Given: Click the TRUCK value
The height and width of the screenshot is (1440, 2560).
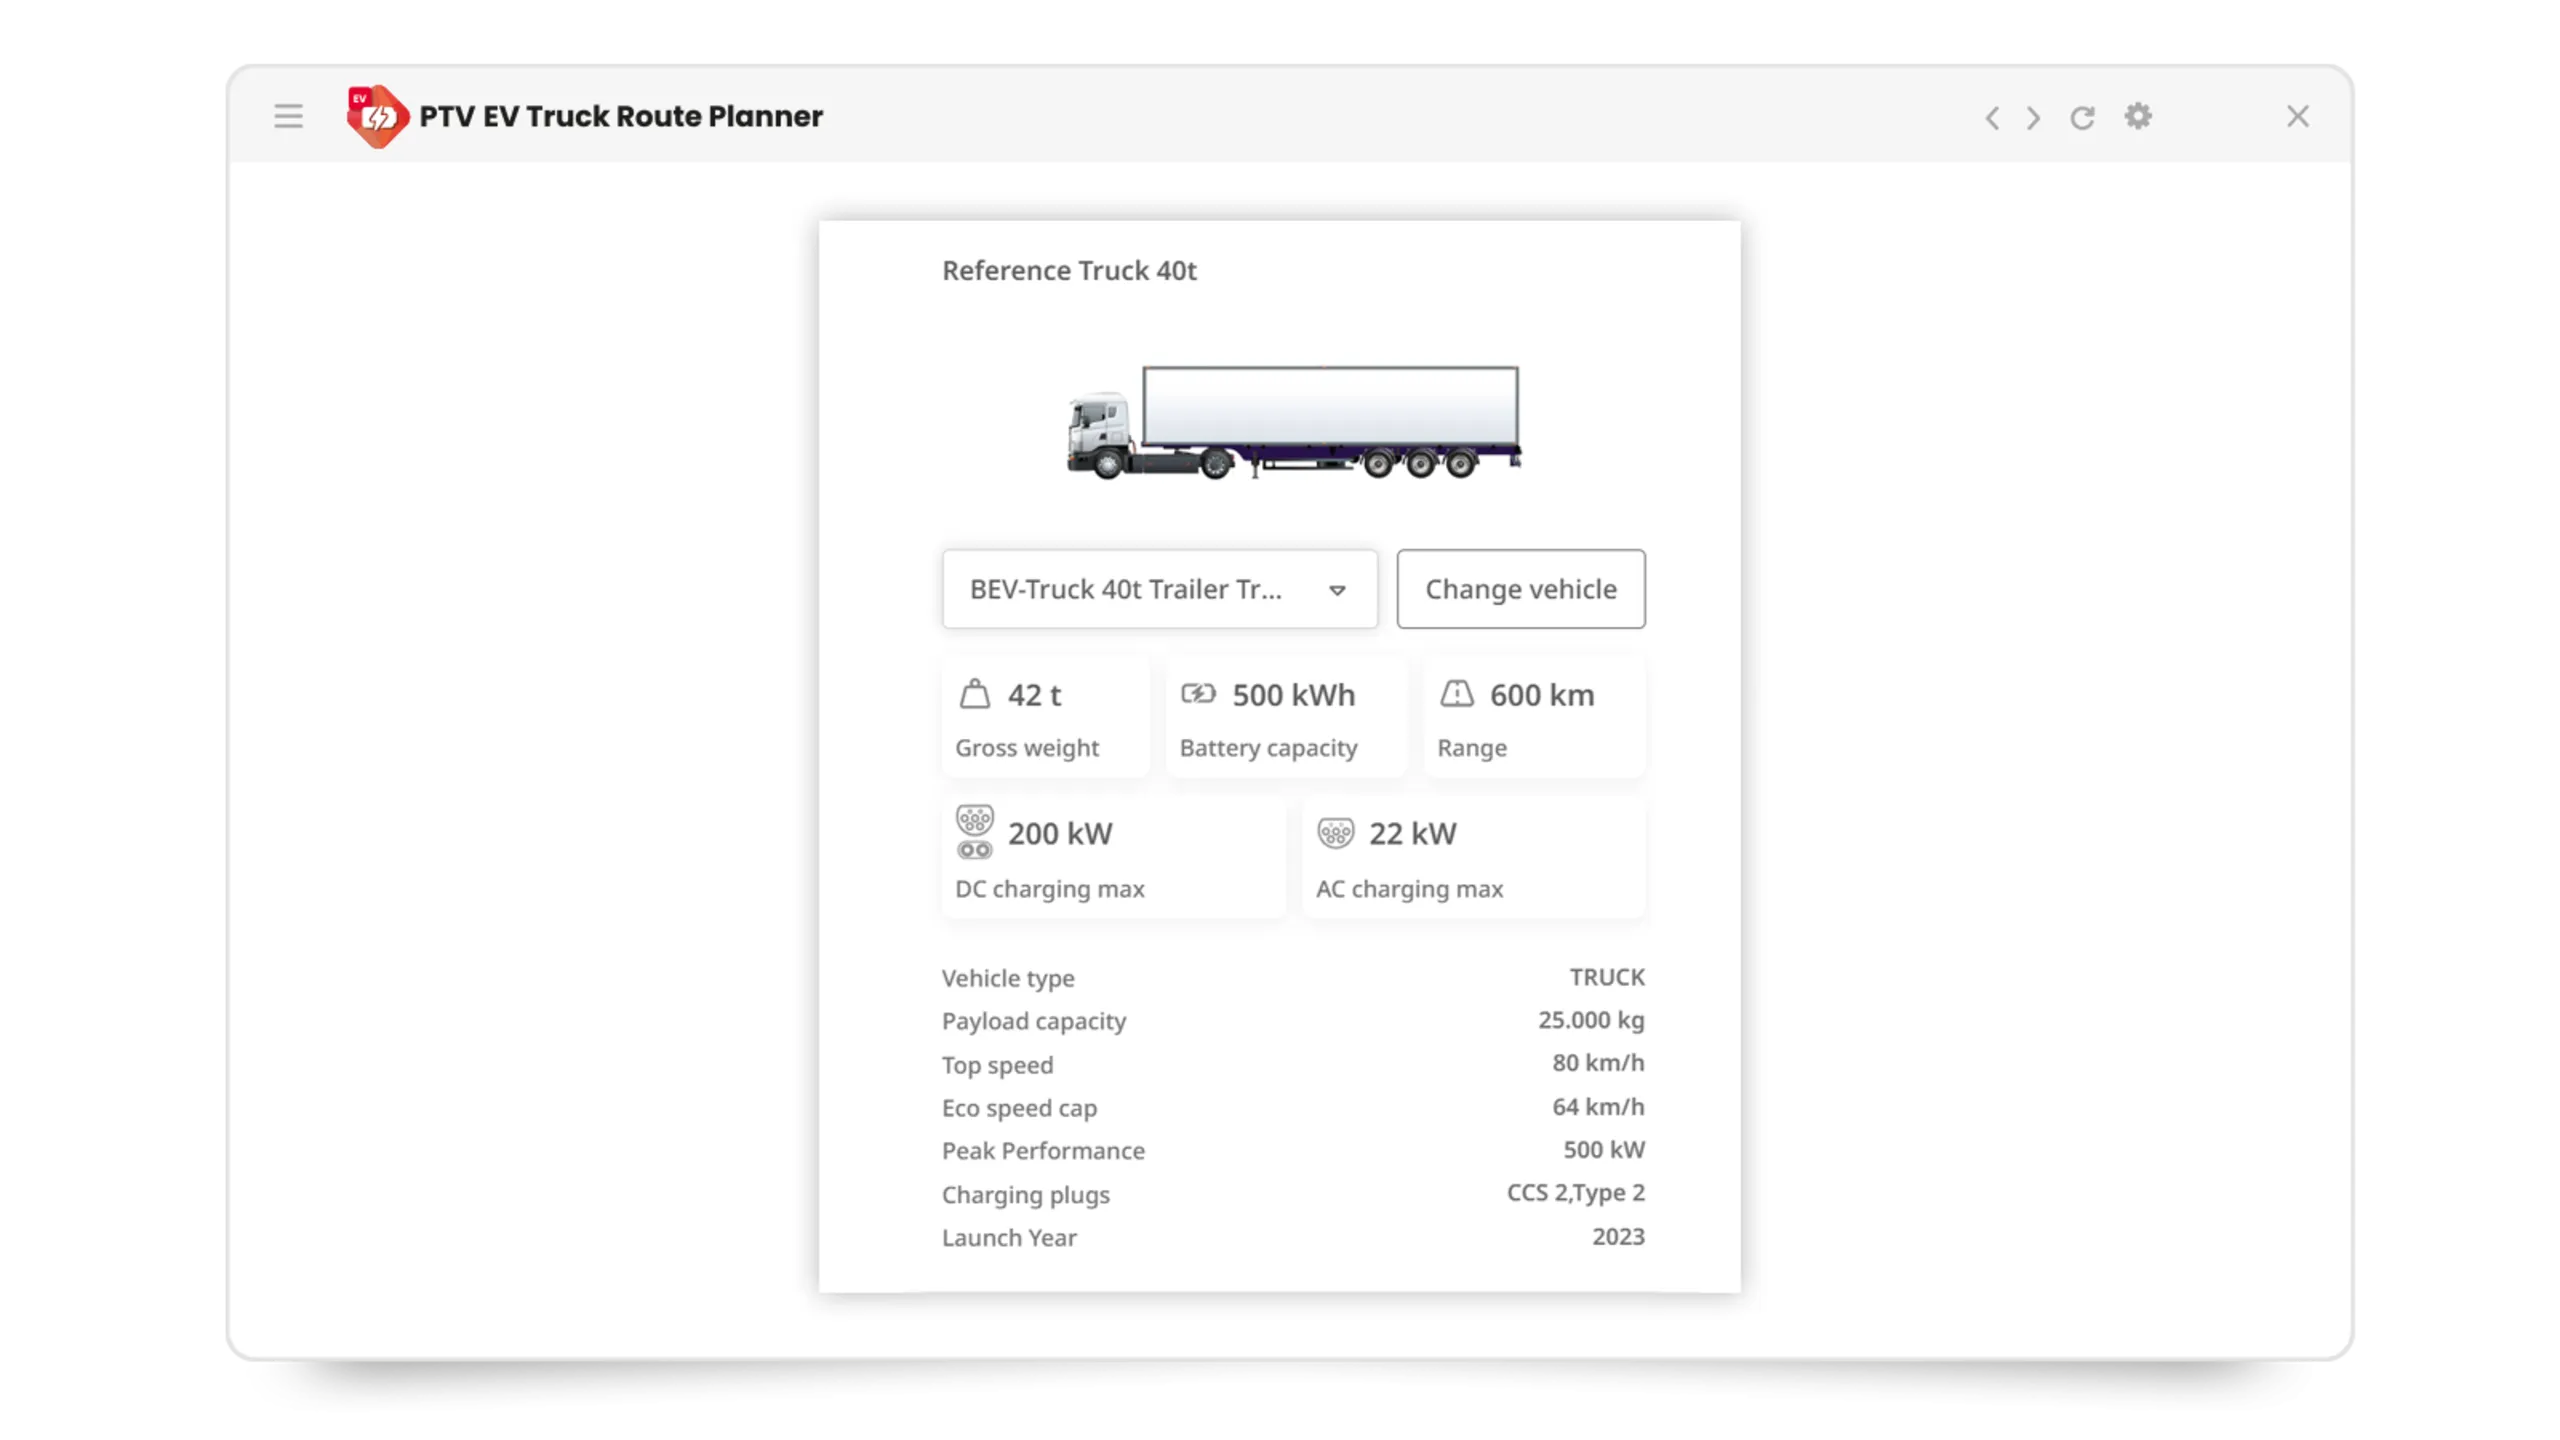Looking at the screenshot, I should pyautogui.click(x=1607, y=977).
